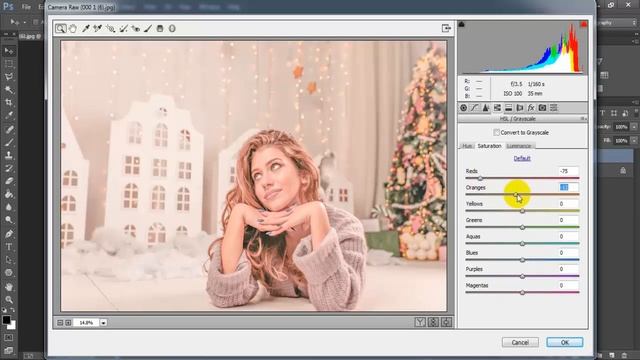The height and width of the screenshot is (360, 640).
Task: Click the Magentas value field
Action: pos(569,285)
